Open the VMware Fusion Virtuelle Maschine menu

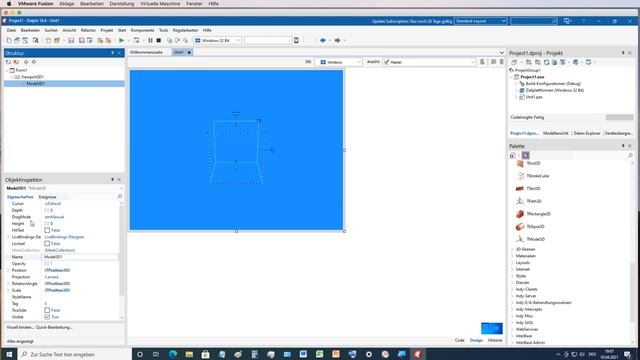tap(160, 4)
